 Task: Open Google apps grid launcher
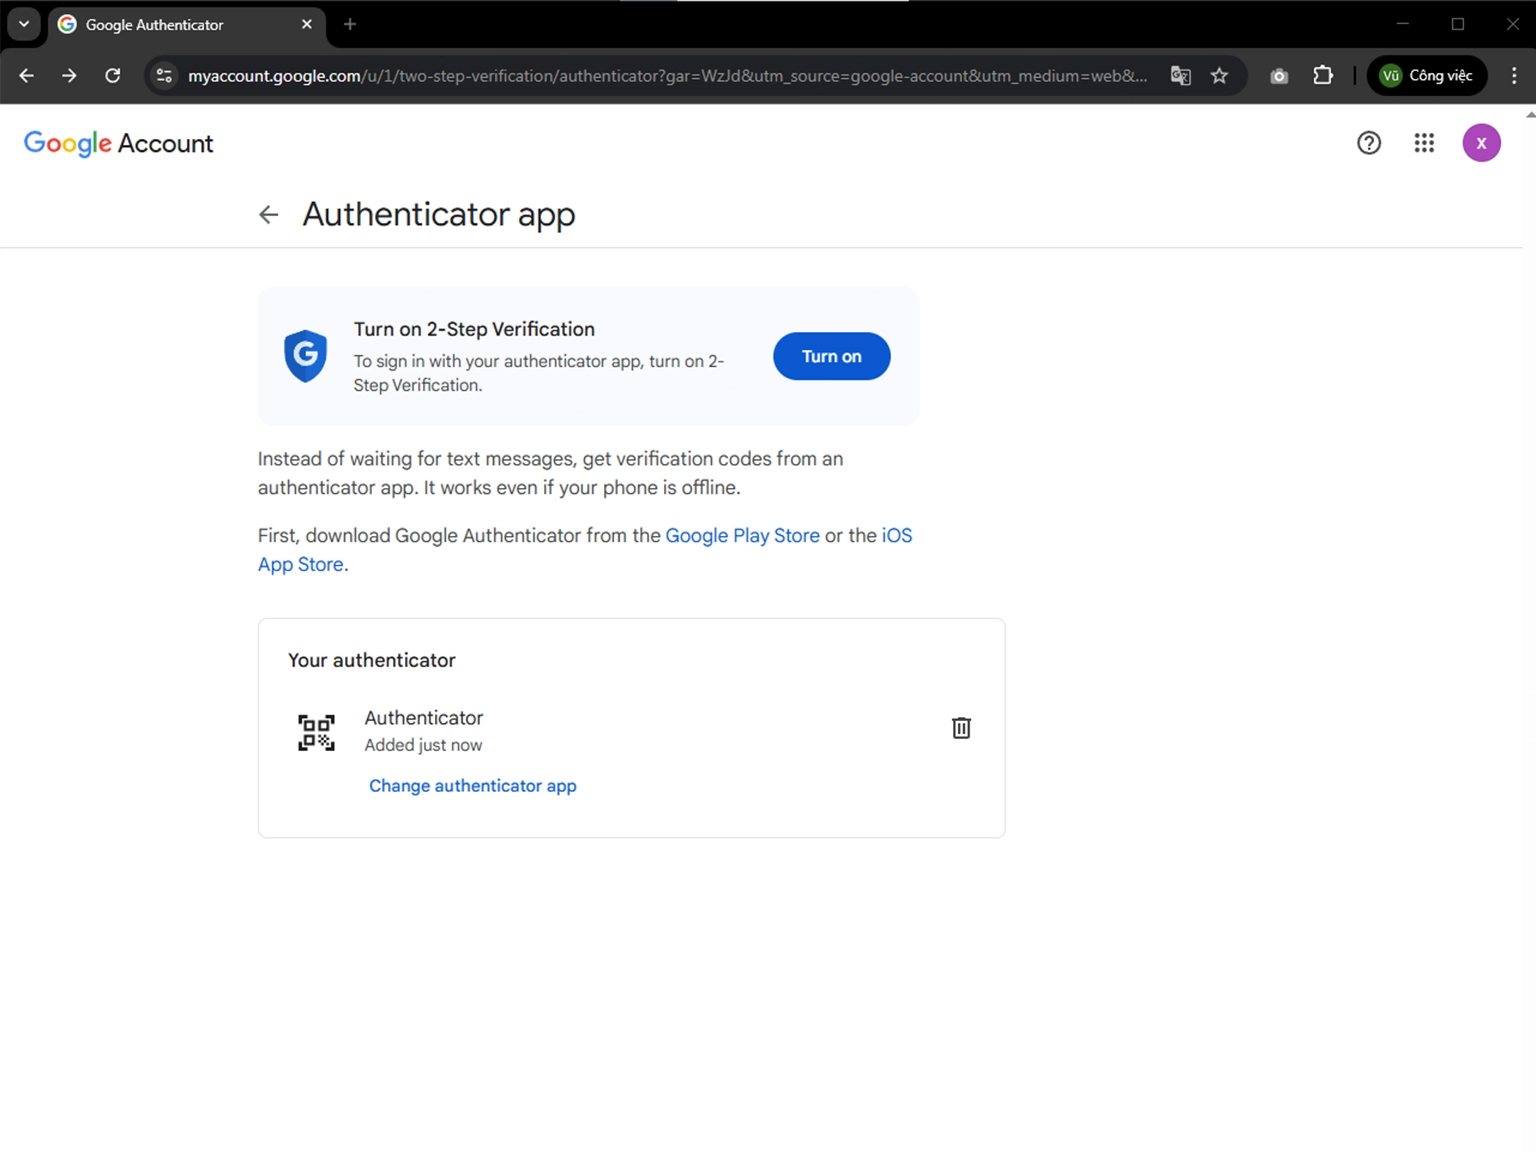pos(1424,143)
